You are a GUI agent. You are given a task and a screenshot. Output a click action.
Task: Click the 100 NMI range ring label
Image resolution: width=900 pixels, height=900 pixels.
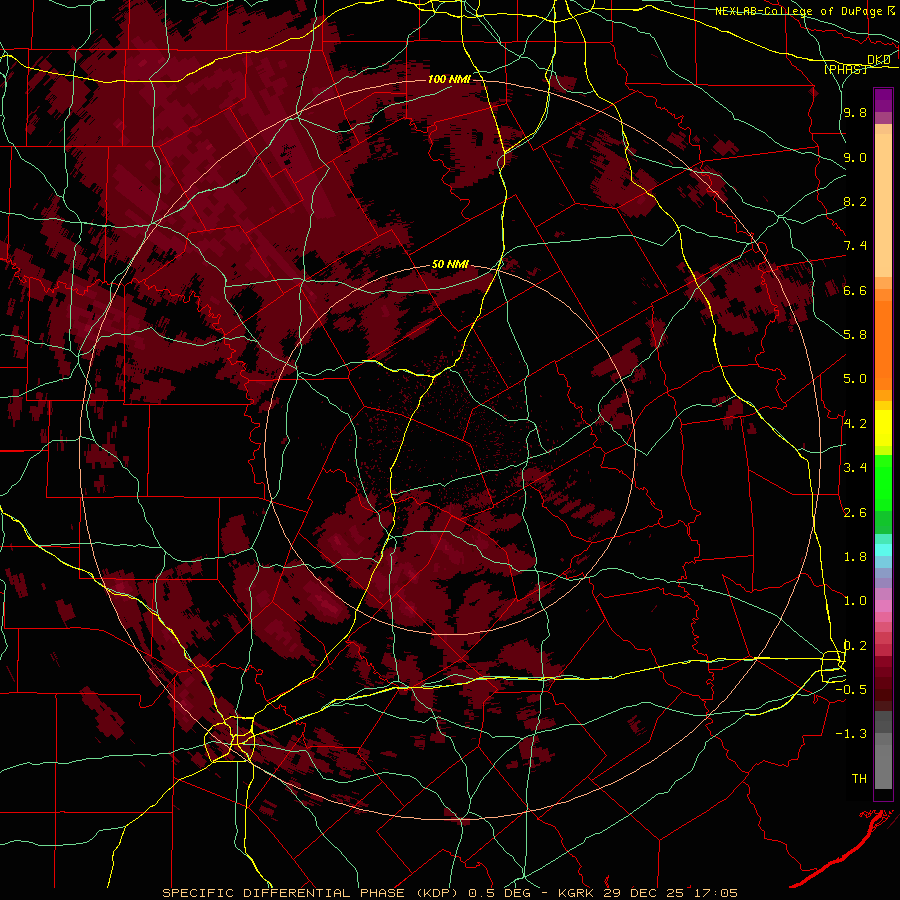449,79
